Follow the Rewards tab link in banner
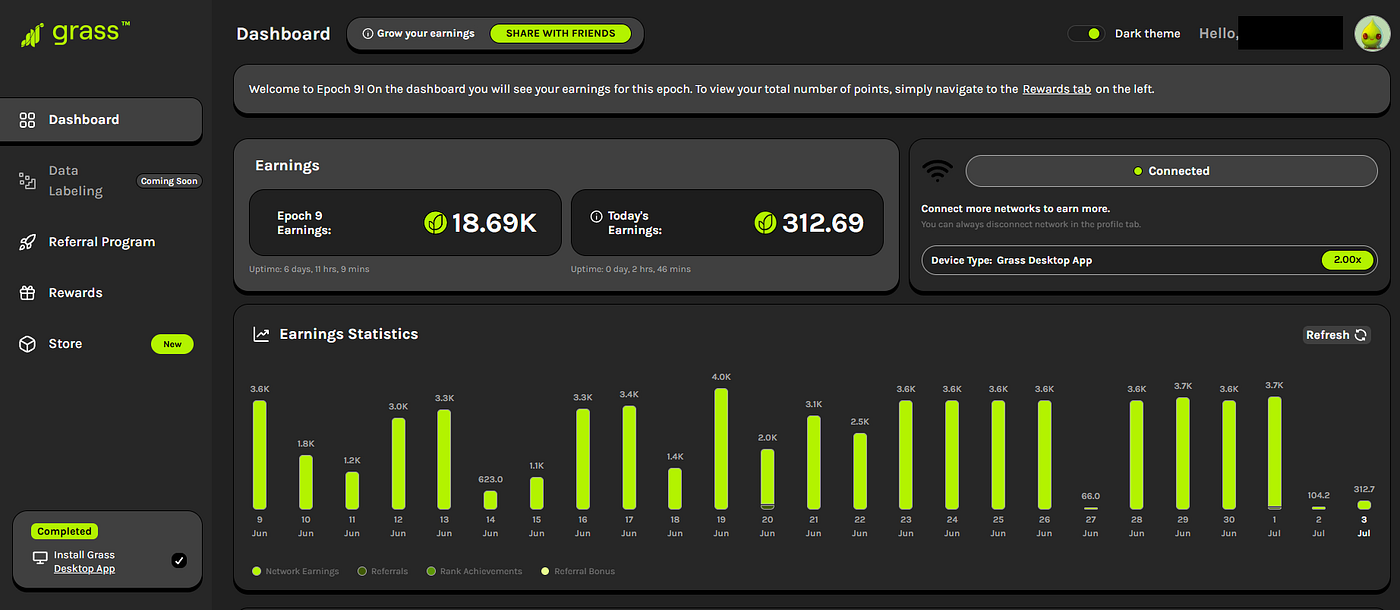The width and height of the screenshot is (1400, 610). (1056, 90)
